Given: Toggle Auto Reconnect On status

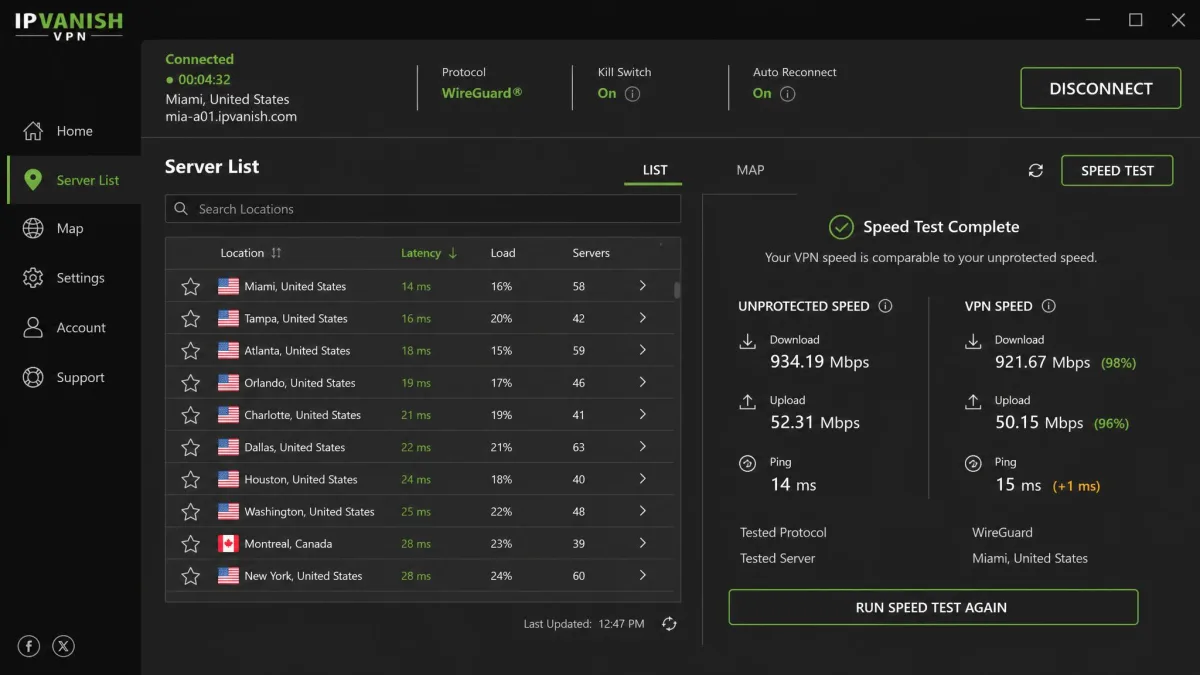Looking at the screenshot, I should 762,93.
